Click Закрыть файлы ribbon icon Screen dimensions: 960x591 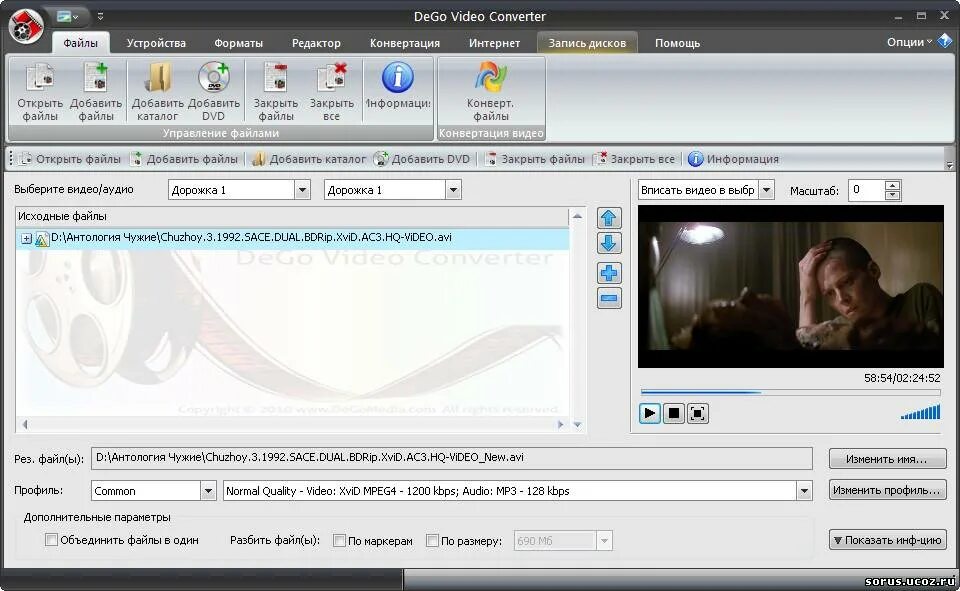[x=276, y=78]
